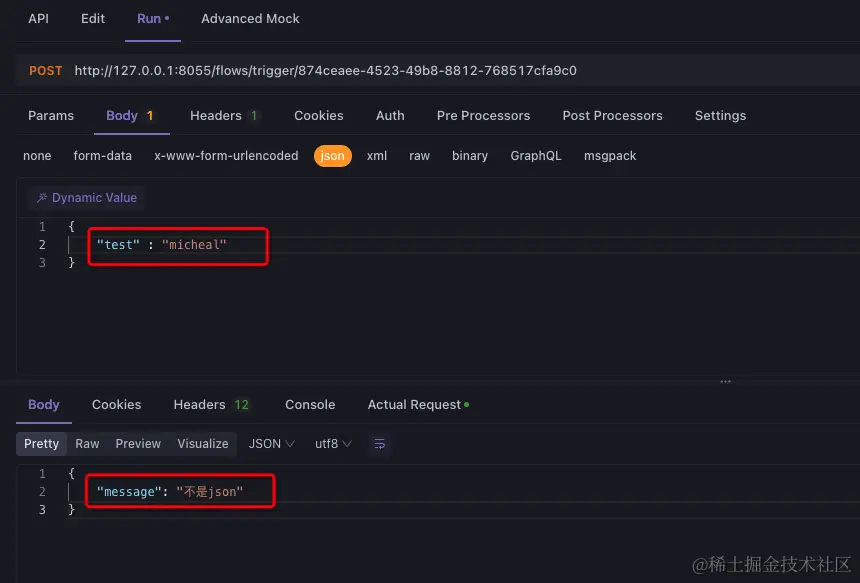Switch to the Auth tab
Screen dimensions: 860x583
point(390,116)
